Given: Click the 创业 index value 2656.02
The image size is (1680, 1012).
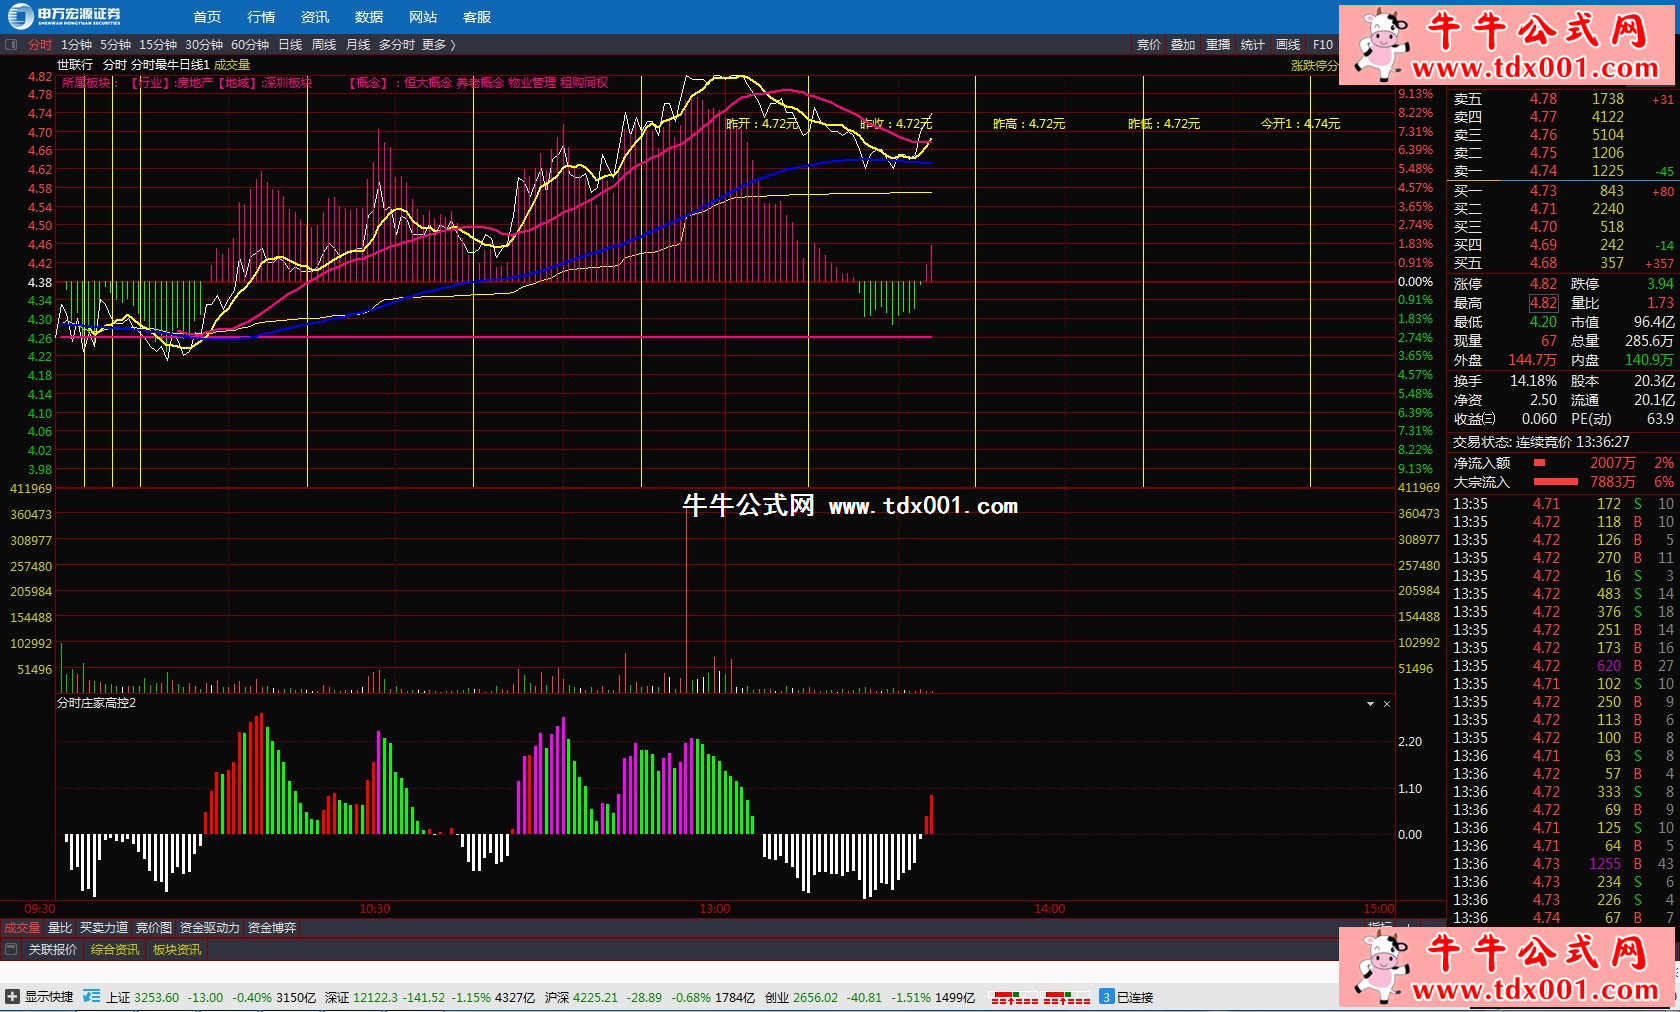Looking at the screenshot, I should pos(815,997).
